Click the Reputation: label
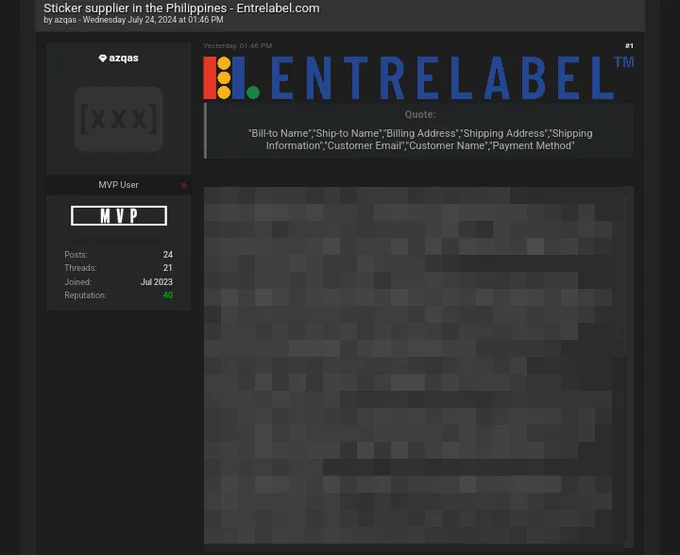 tap(85, 295)
